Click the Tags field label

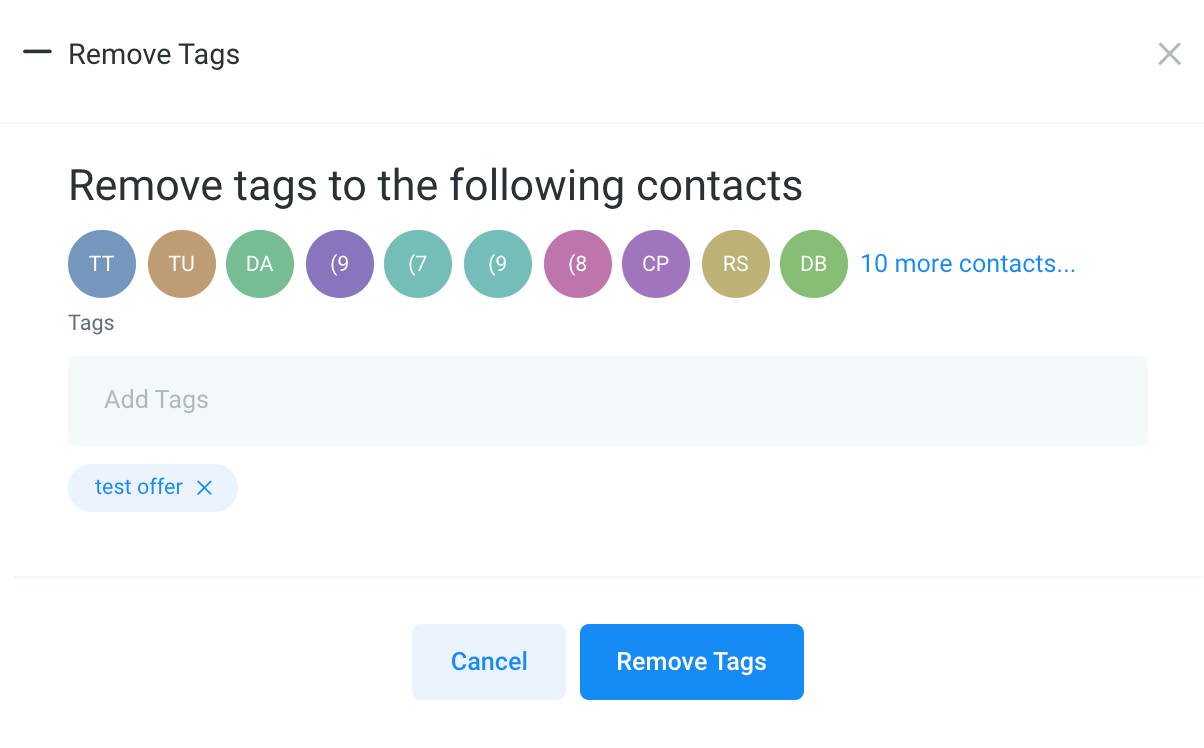click(x=91, y=323)
